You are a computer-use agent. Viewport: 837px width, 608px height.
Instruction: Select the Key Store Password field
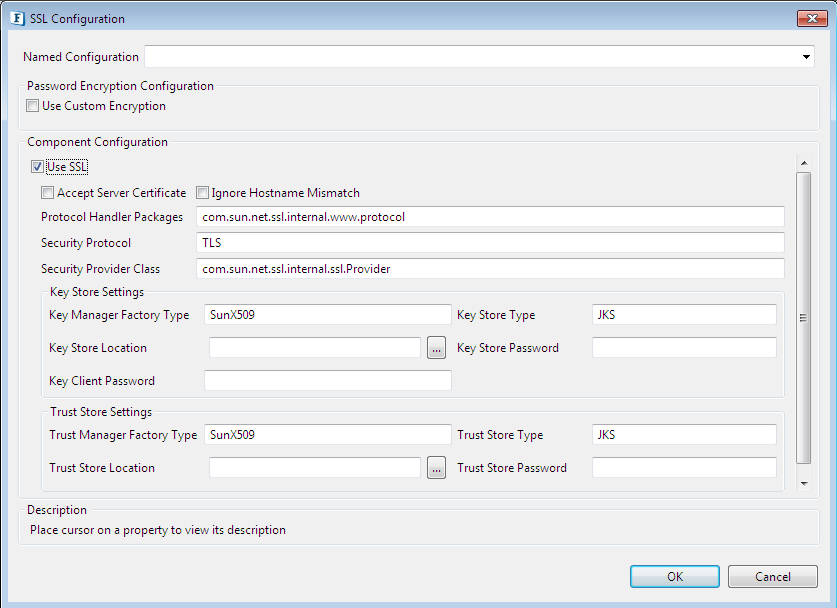click(x=684, y=348)
